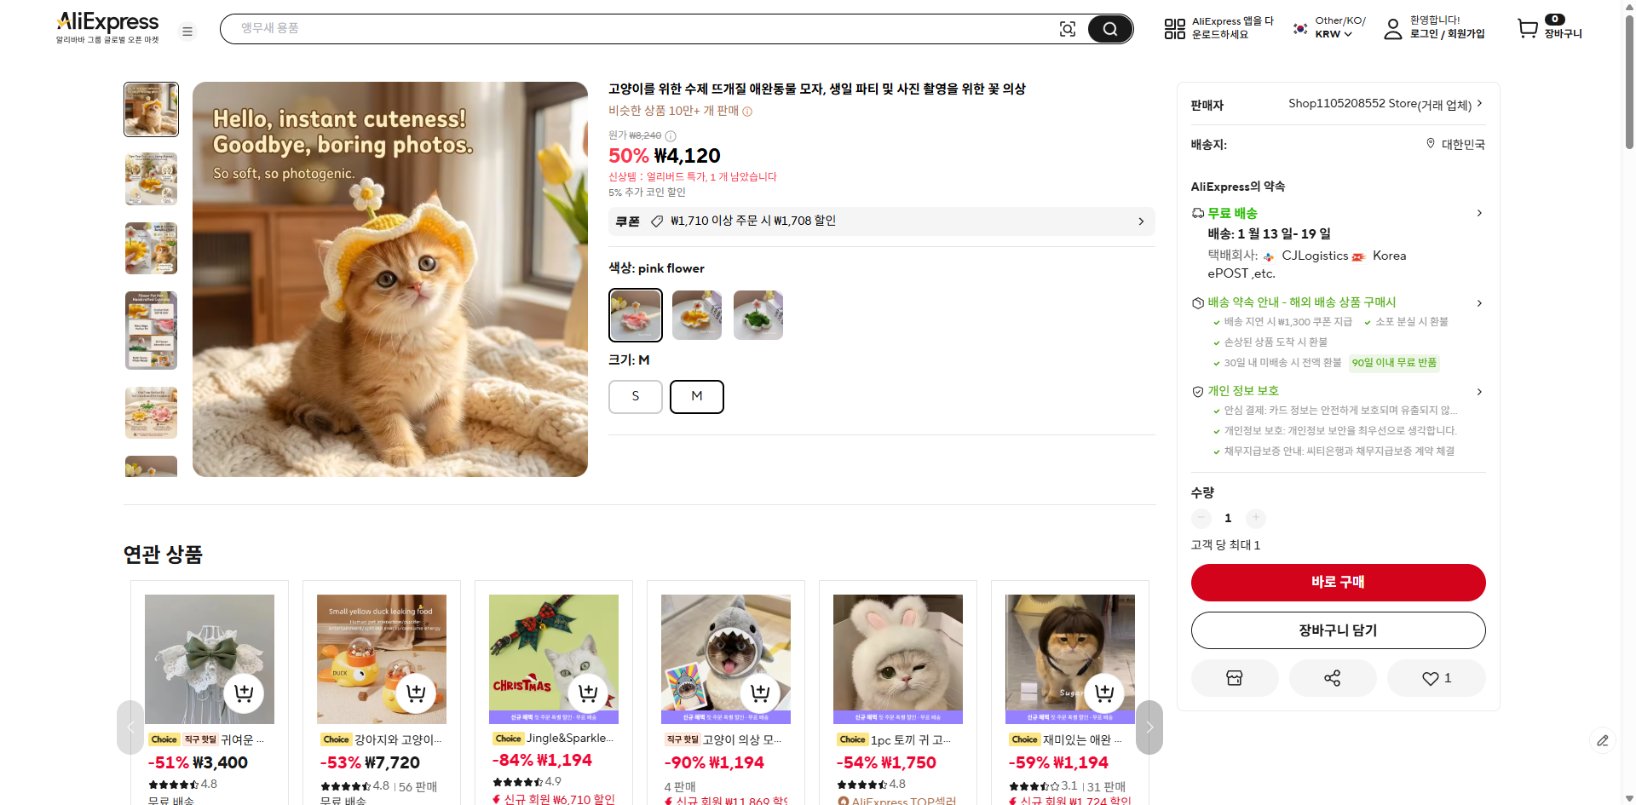Expand the 개인 정보 보호 section chevron
This screenshot has height=805, width=1636.
pos(1479,391)
